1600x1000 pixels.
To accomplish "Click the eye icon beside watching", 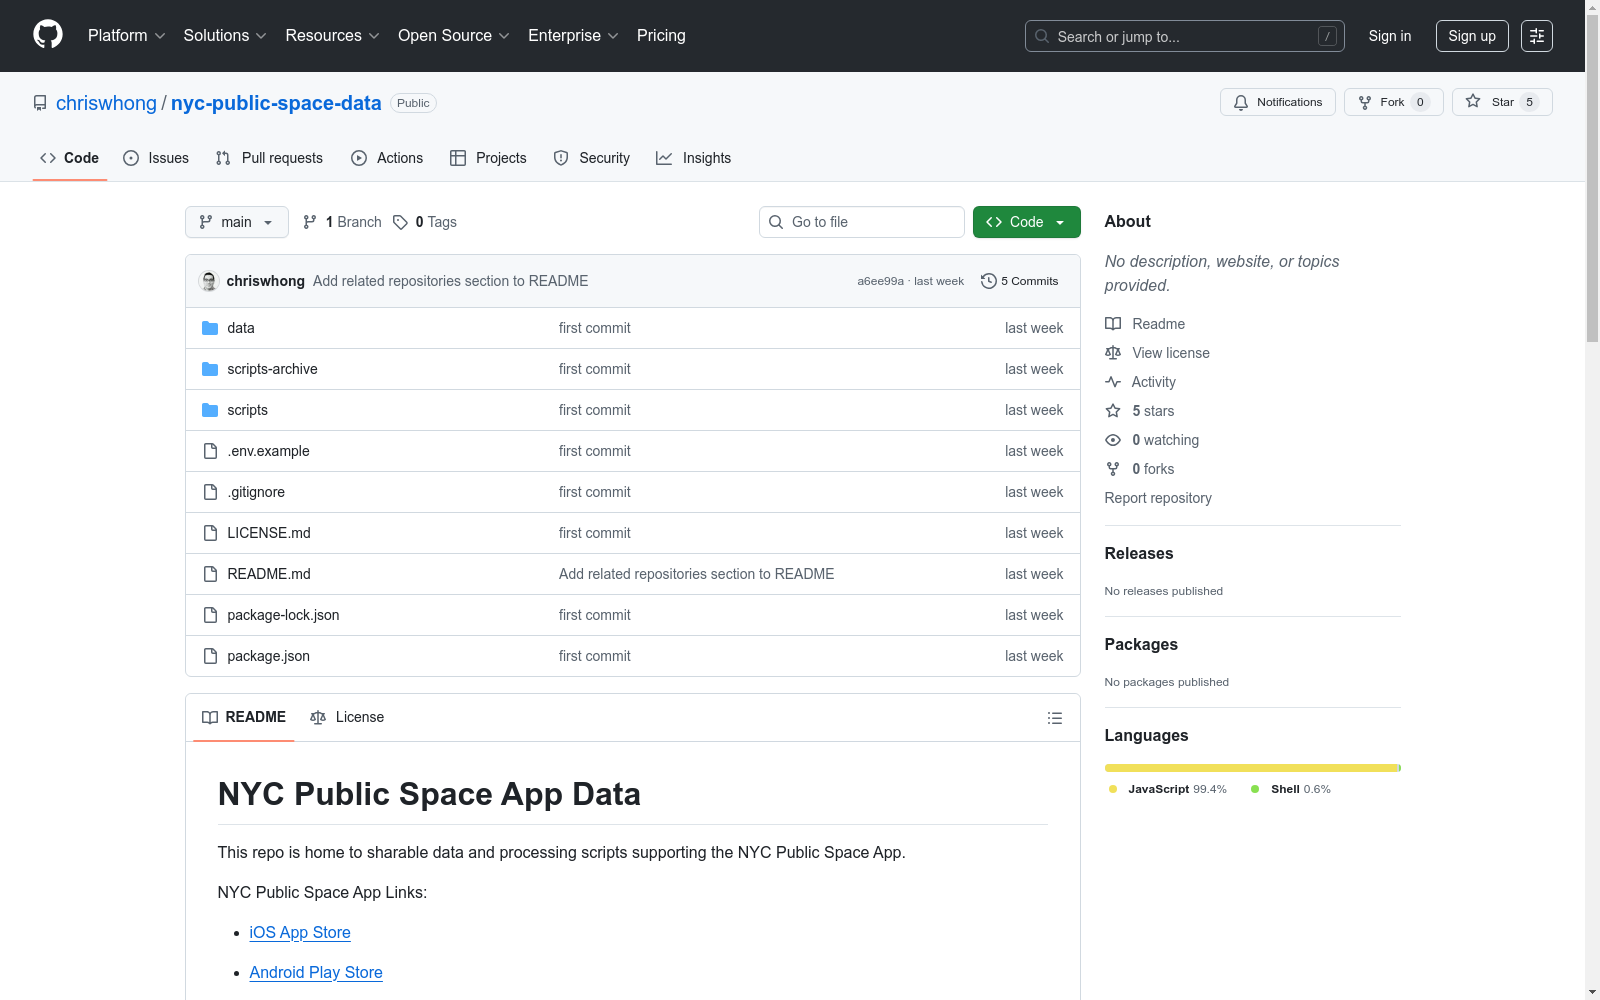I will click(x=1113, y=440).
